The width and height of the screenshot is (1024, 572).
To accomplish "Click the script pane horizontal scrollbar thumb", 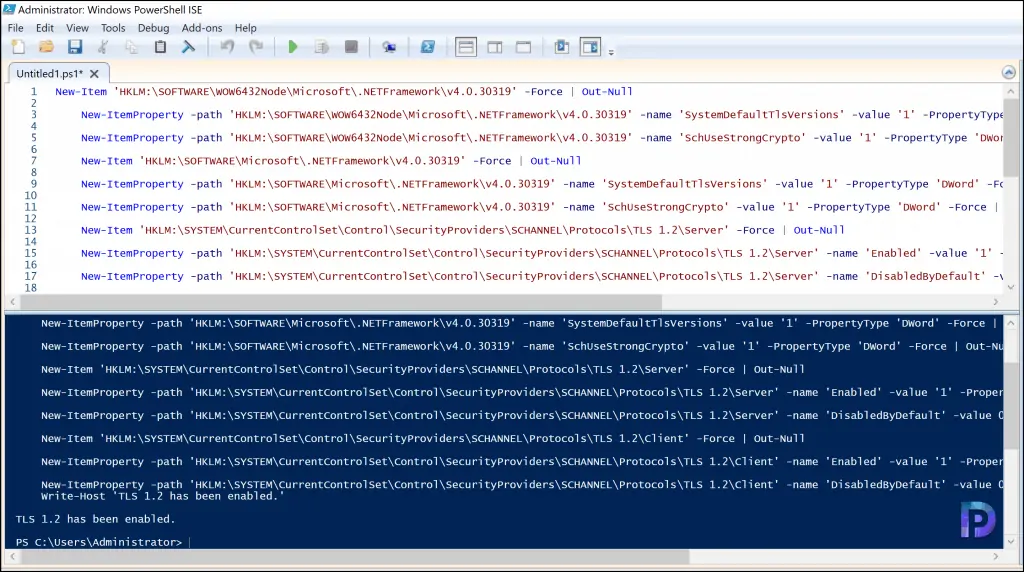I will 342,302.
